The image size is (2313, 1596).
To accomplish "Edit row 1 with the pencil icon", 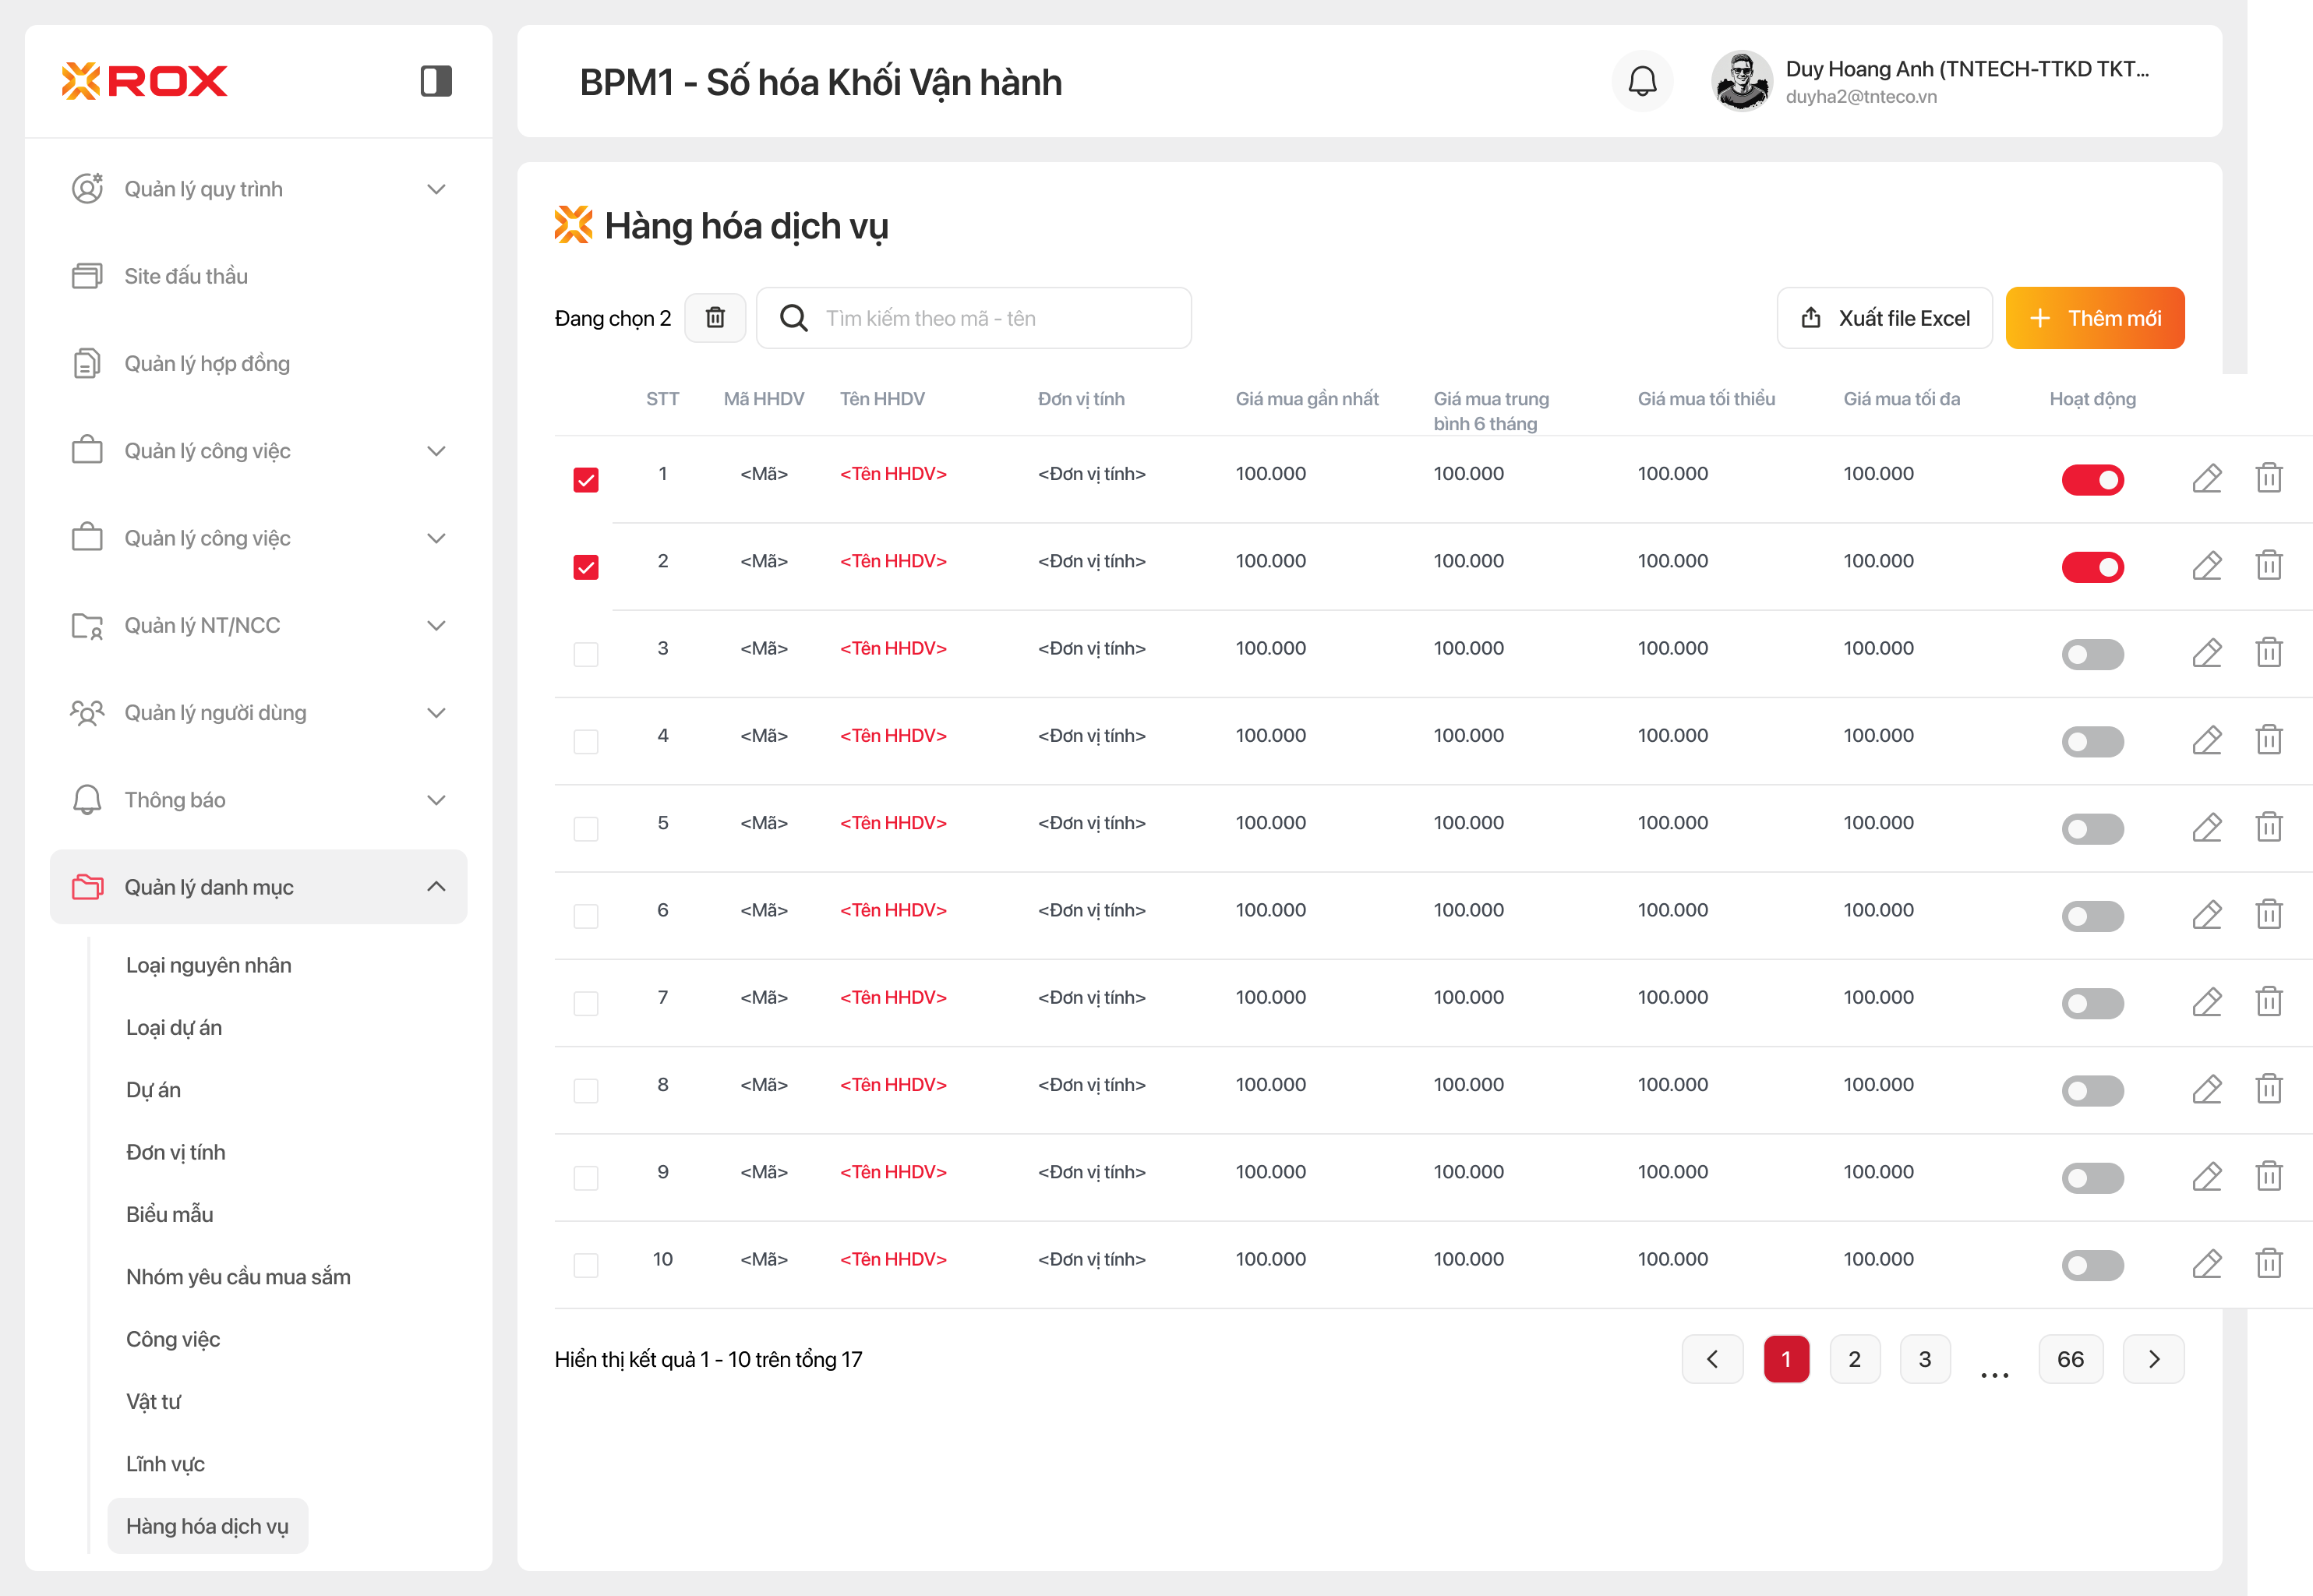I will [x=2207, y=479].
